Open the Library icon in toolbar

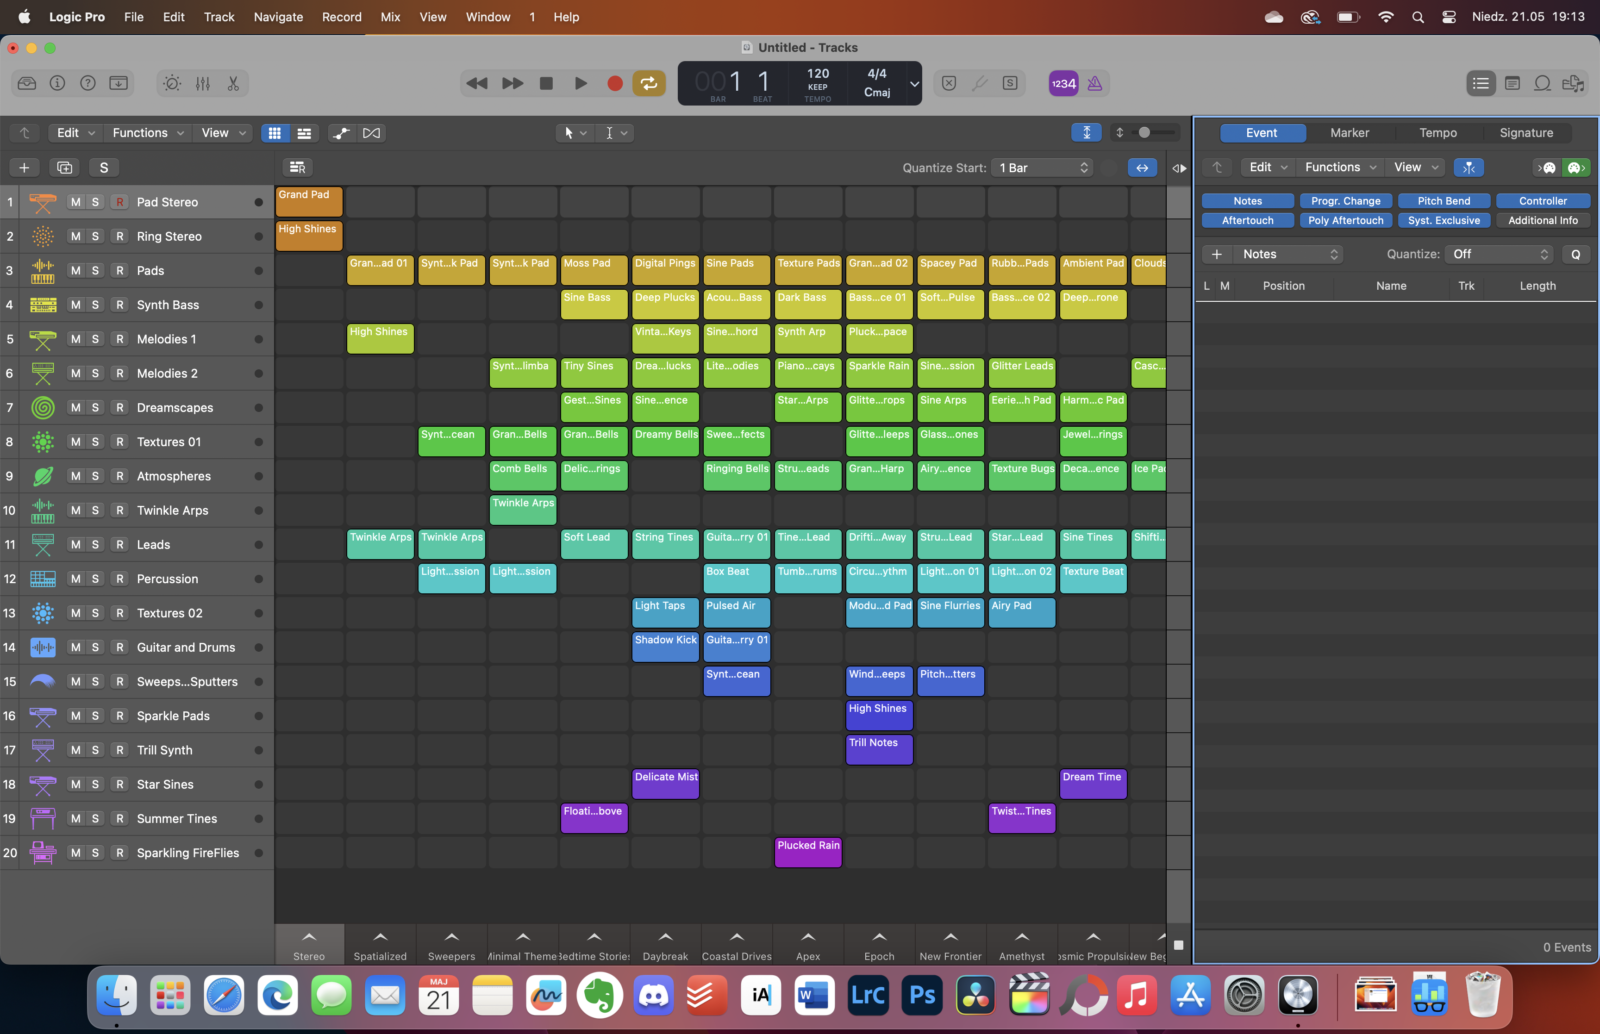[x=27, y=84]
